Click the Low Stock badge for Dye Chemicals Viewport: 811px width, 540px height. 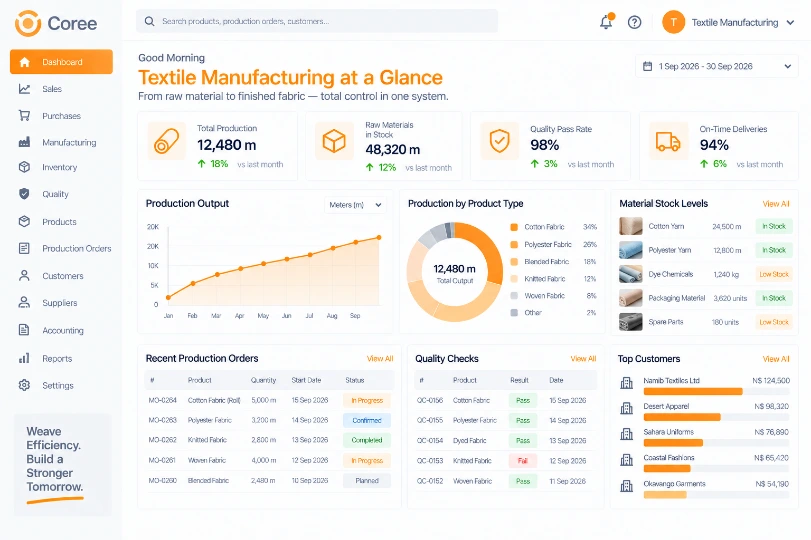(x=774, y=274)
